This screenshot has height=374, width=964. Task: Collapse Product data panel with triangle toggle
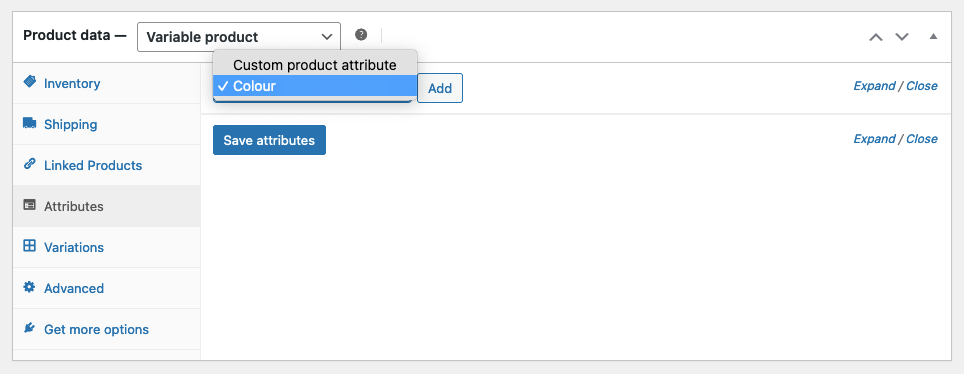933,36
